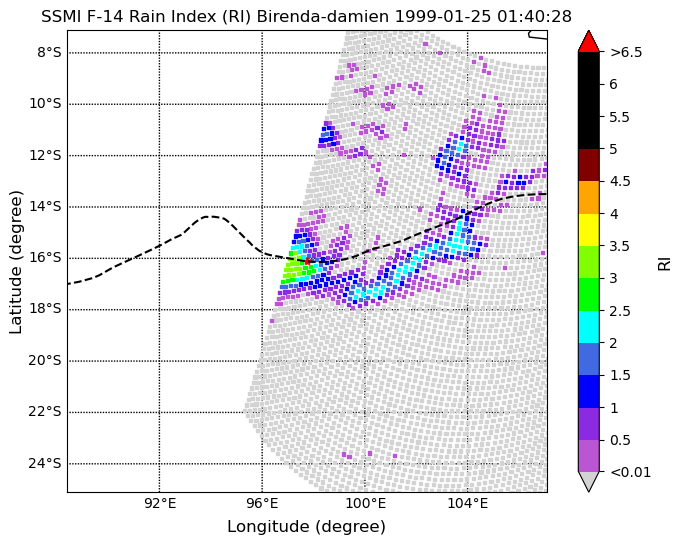Click the dashed track line peak near 94°E
The height and width of the screenshot is (545, 682).
tap(212, 216)
